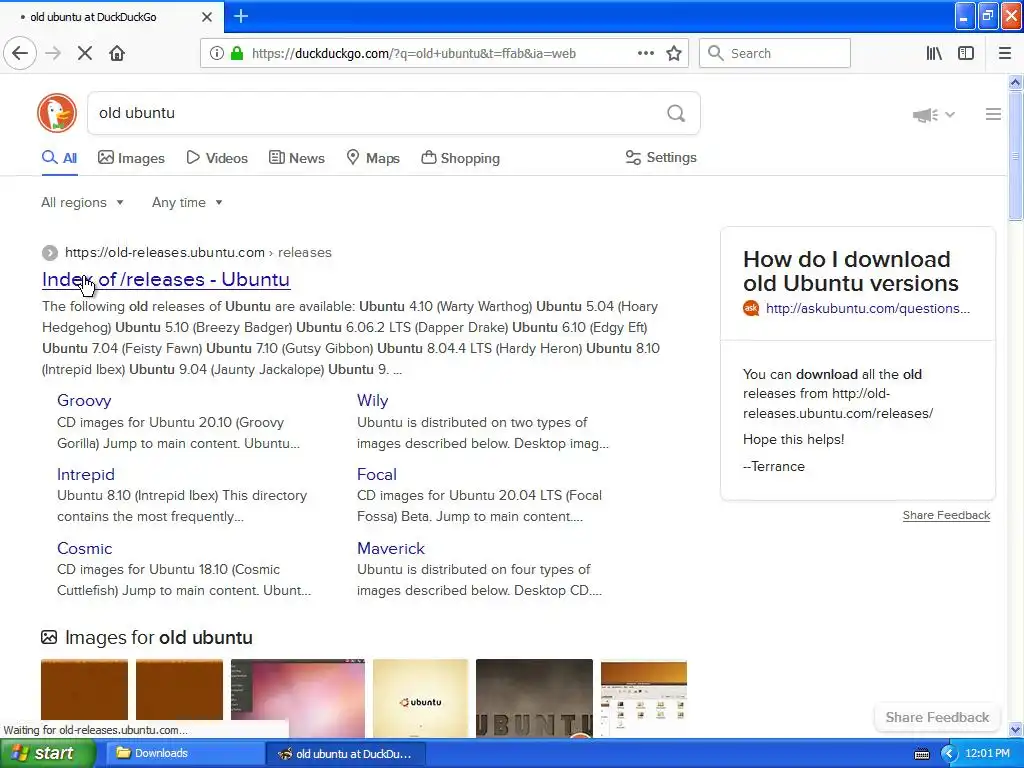Follow the askubuntu.com questions link

coord(867,308)
